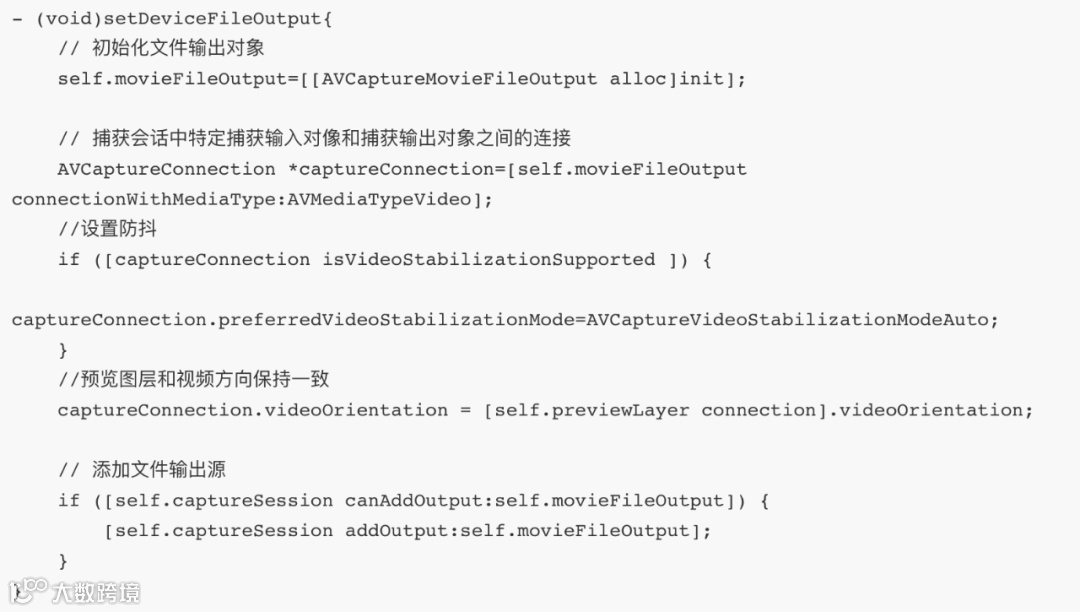Click the 初始化文件输出对象 comment line

tap(161, 48)
